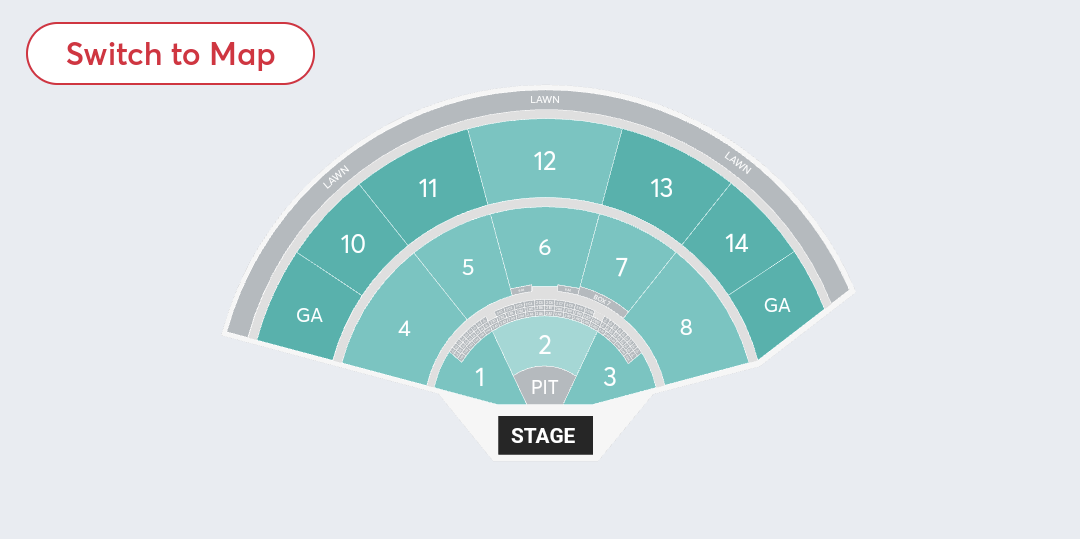The width and height of the screenshot is (1080, 555).
Task: Choose section 11 in the upper tier
Action: pos(428,188)
